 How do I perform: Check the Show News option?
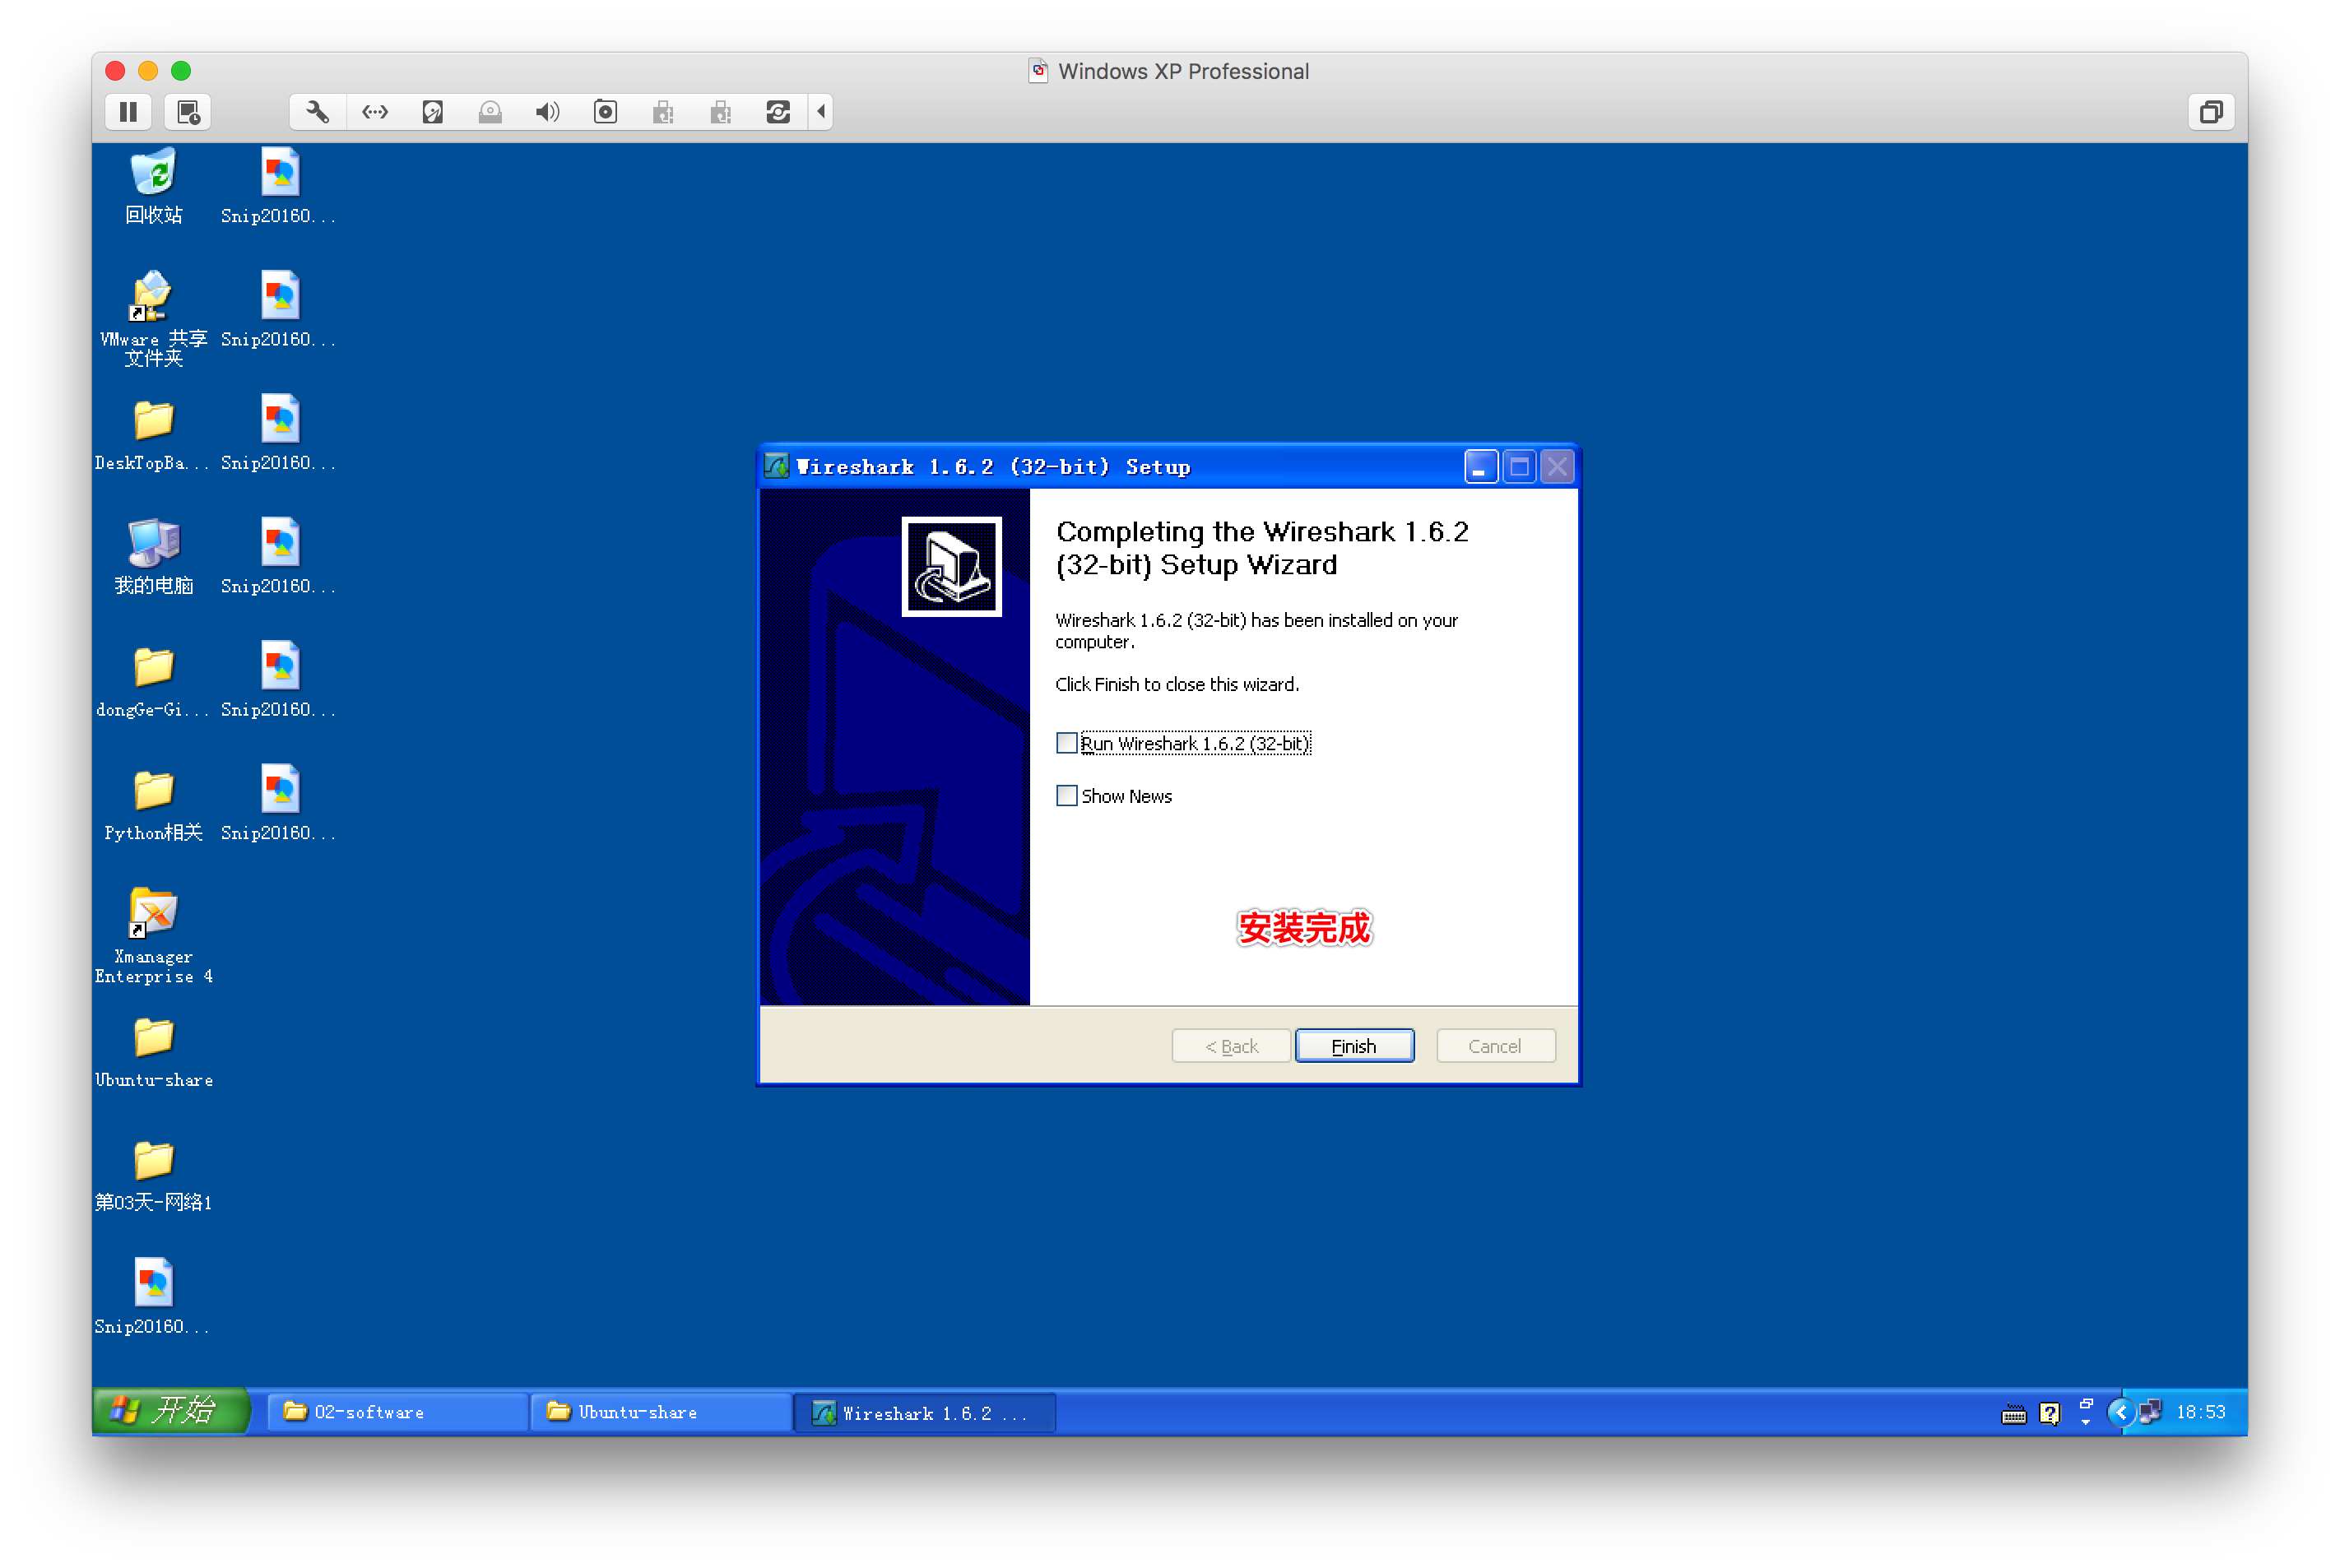click(1067, 796)
